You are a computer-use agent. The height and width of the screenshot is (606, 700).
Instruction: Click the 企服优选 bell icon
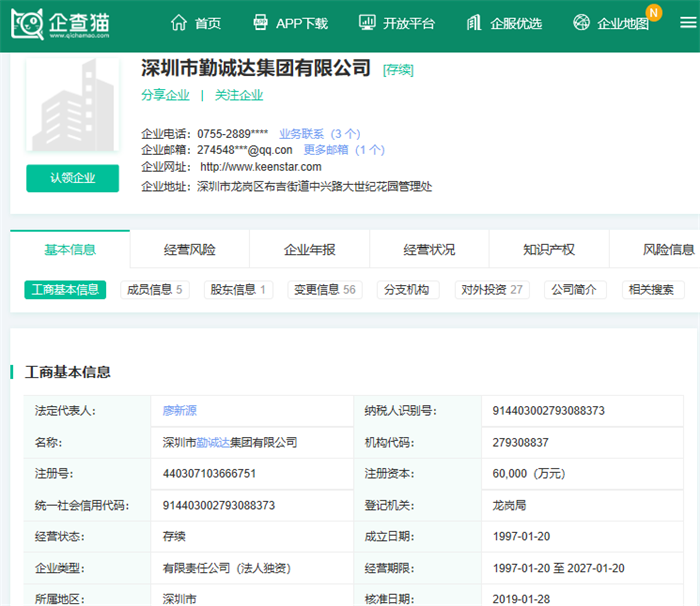coord(475,23)
